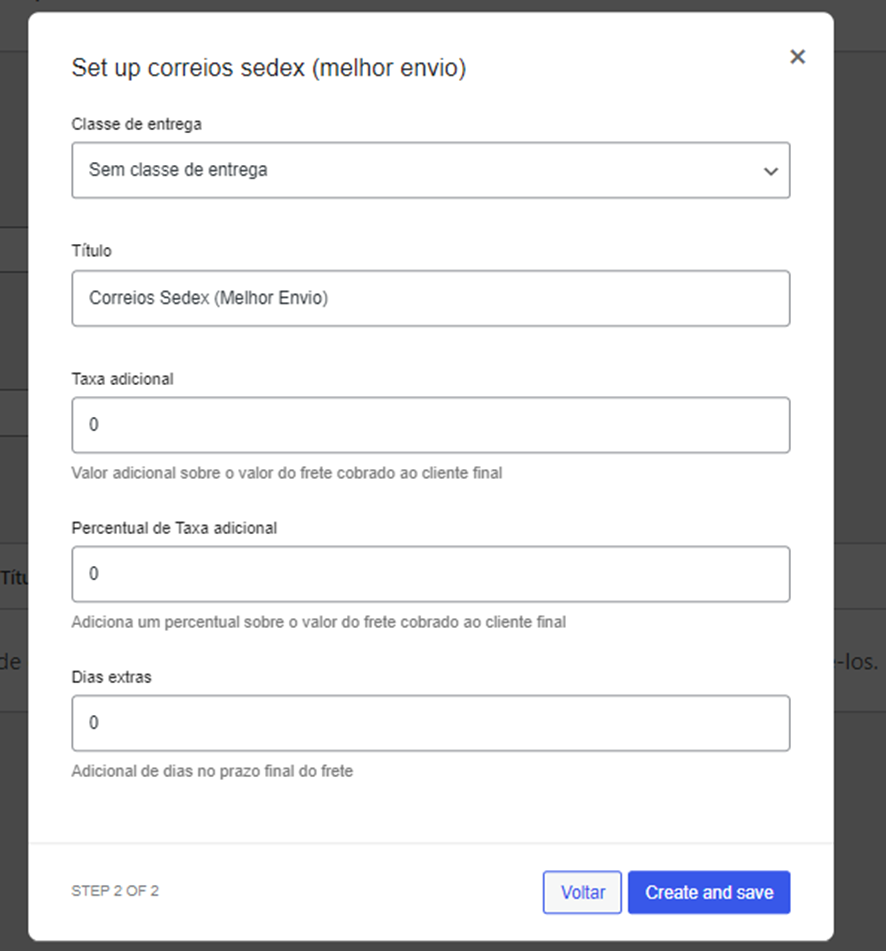886x951 pixels.
Task: Click the dialog heading 'Set up correios sedex'
Action: (268, 68)
